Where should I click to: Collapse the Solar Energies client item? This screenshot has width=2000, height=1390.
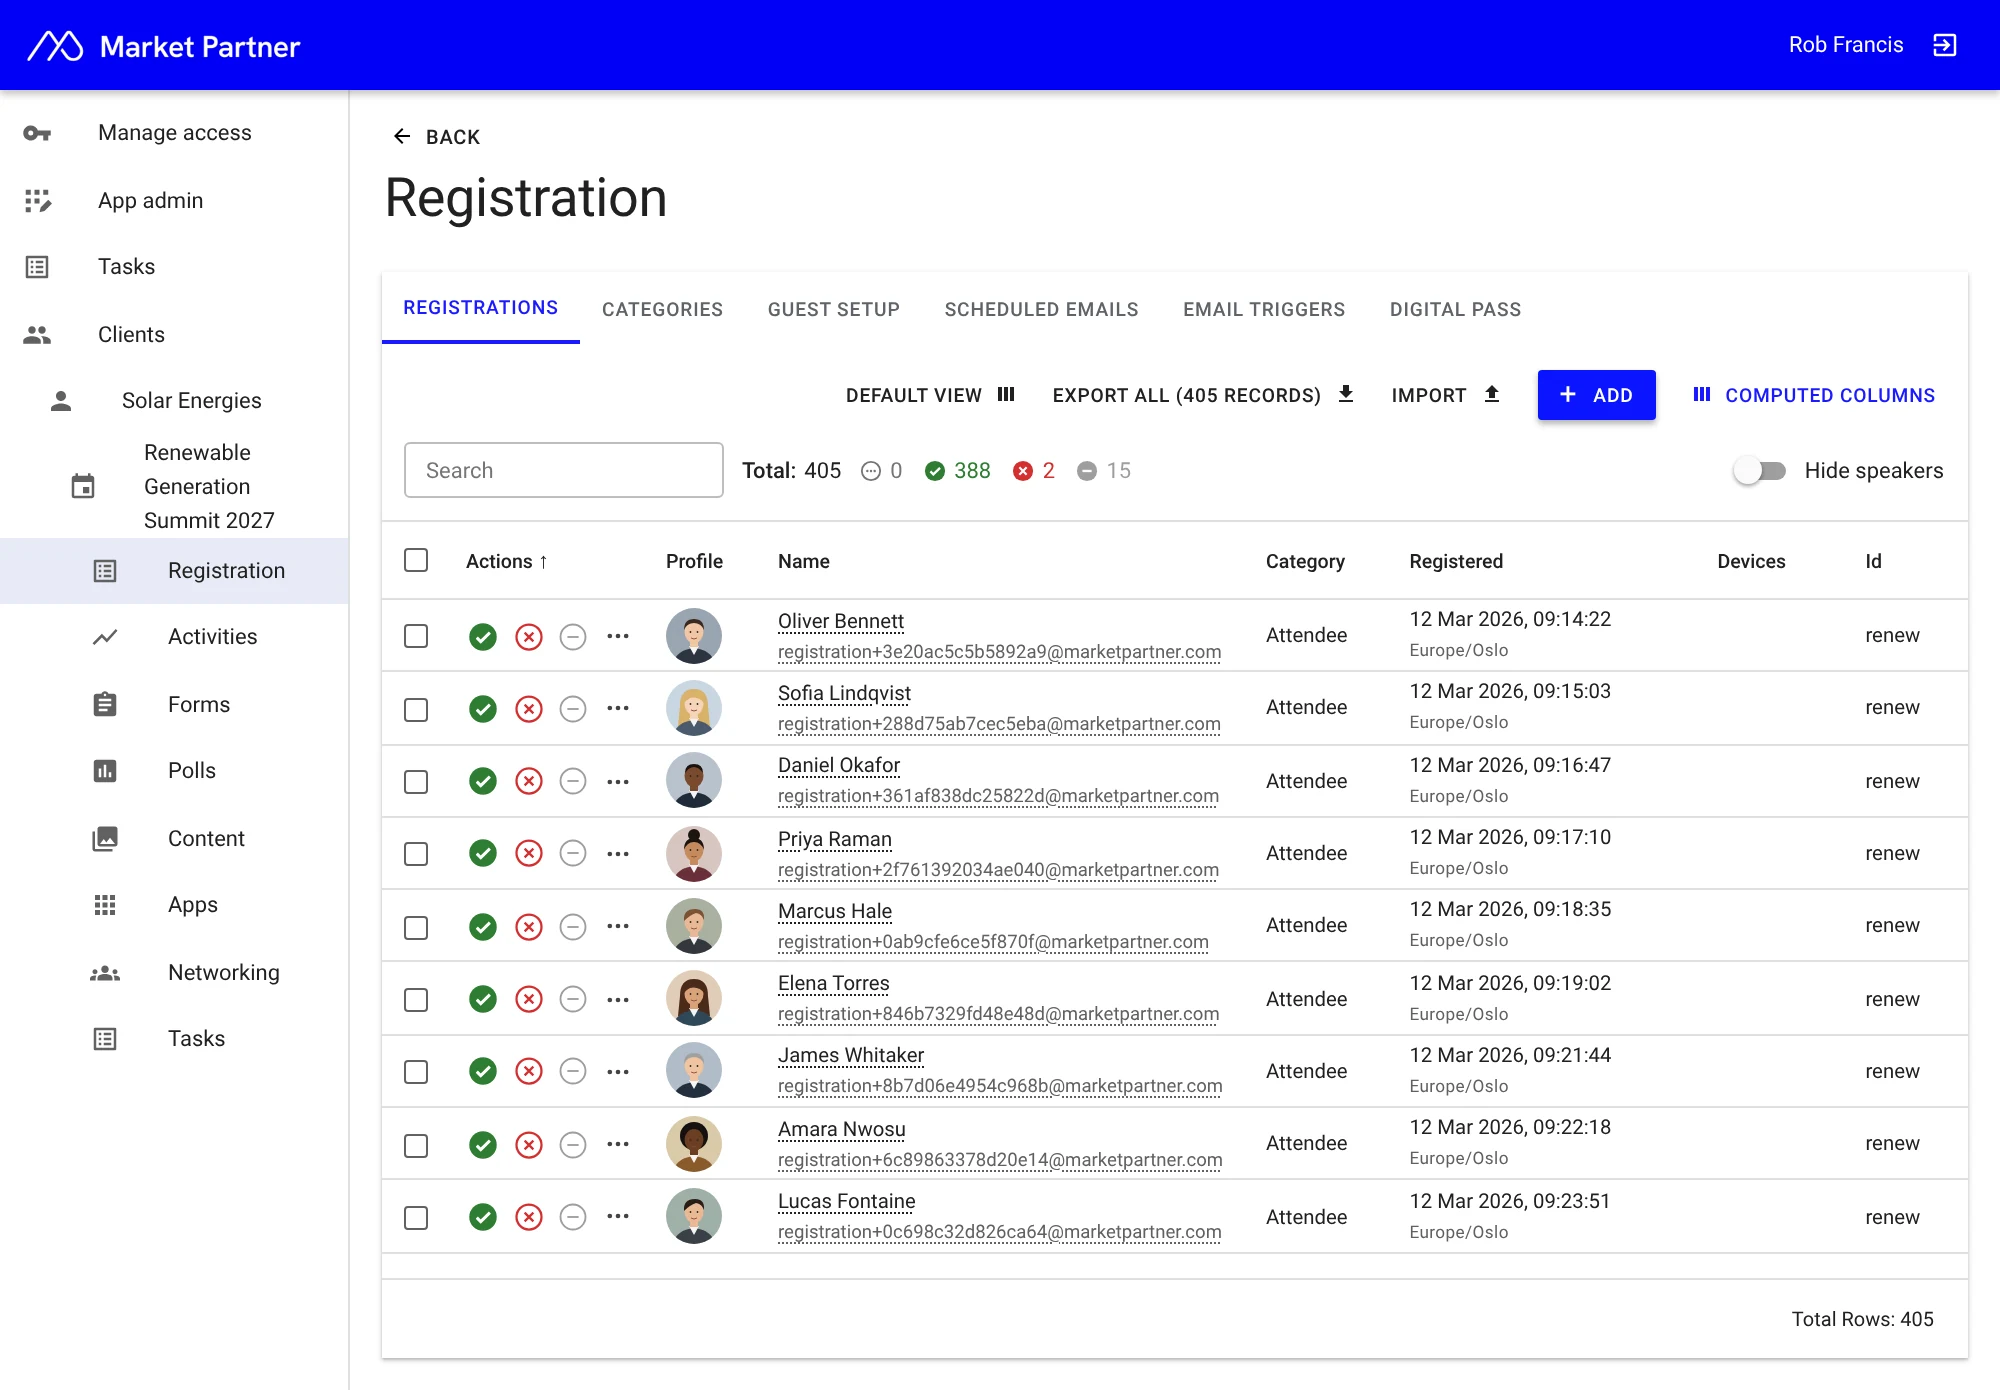tap(175, 401)
